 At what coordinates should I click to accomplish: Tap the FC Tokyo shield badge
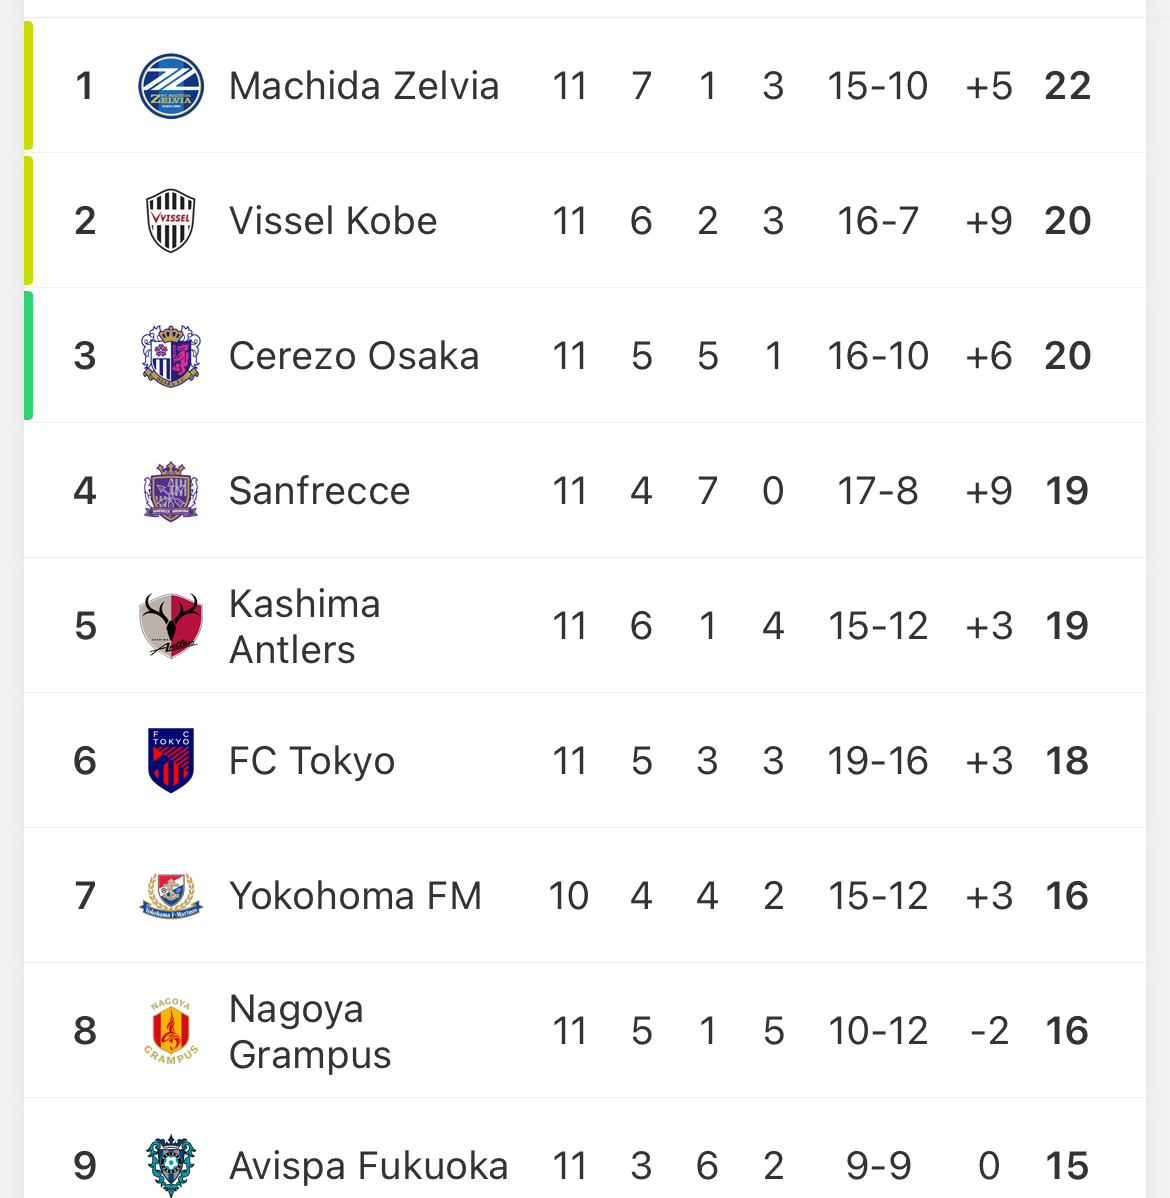click(x=170, y=760)
